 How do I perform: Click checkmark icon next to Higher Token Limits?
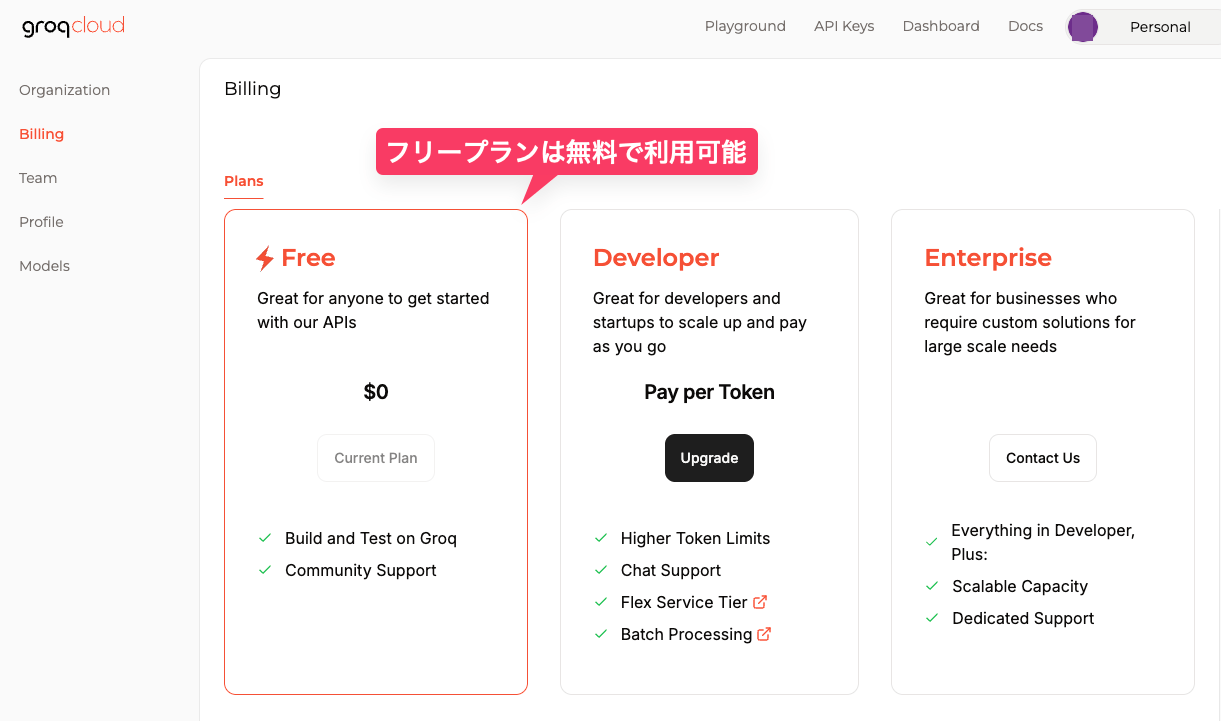coord(601,538)
